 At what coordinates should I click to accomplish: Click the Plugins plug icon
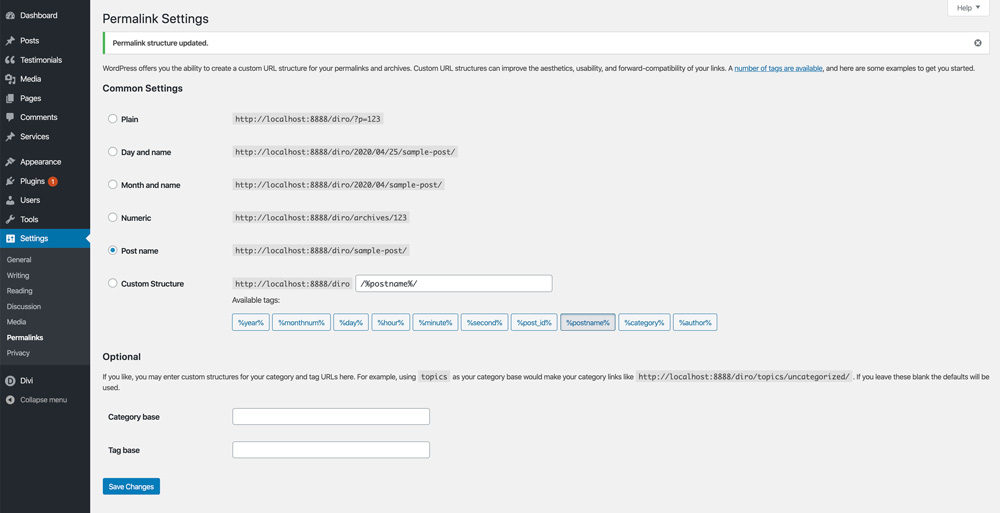[x=10, y=181]
